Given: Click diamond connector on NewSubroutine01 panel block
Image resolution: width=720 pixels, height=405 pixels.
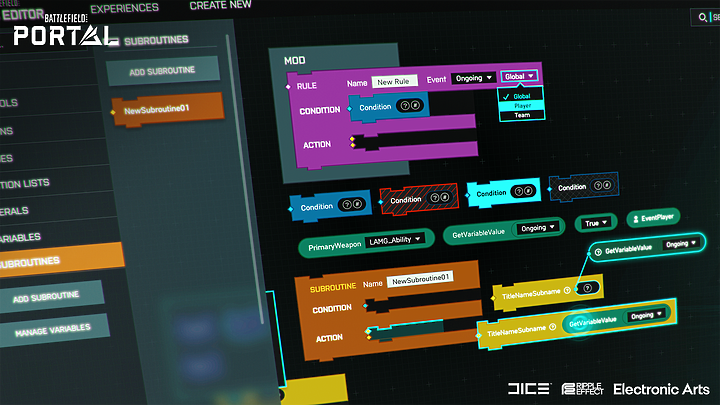Looking at the screenshot, I should point(113,112).
